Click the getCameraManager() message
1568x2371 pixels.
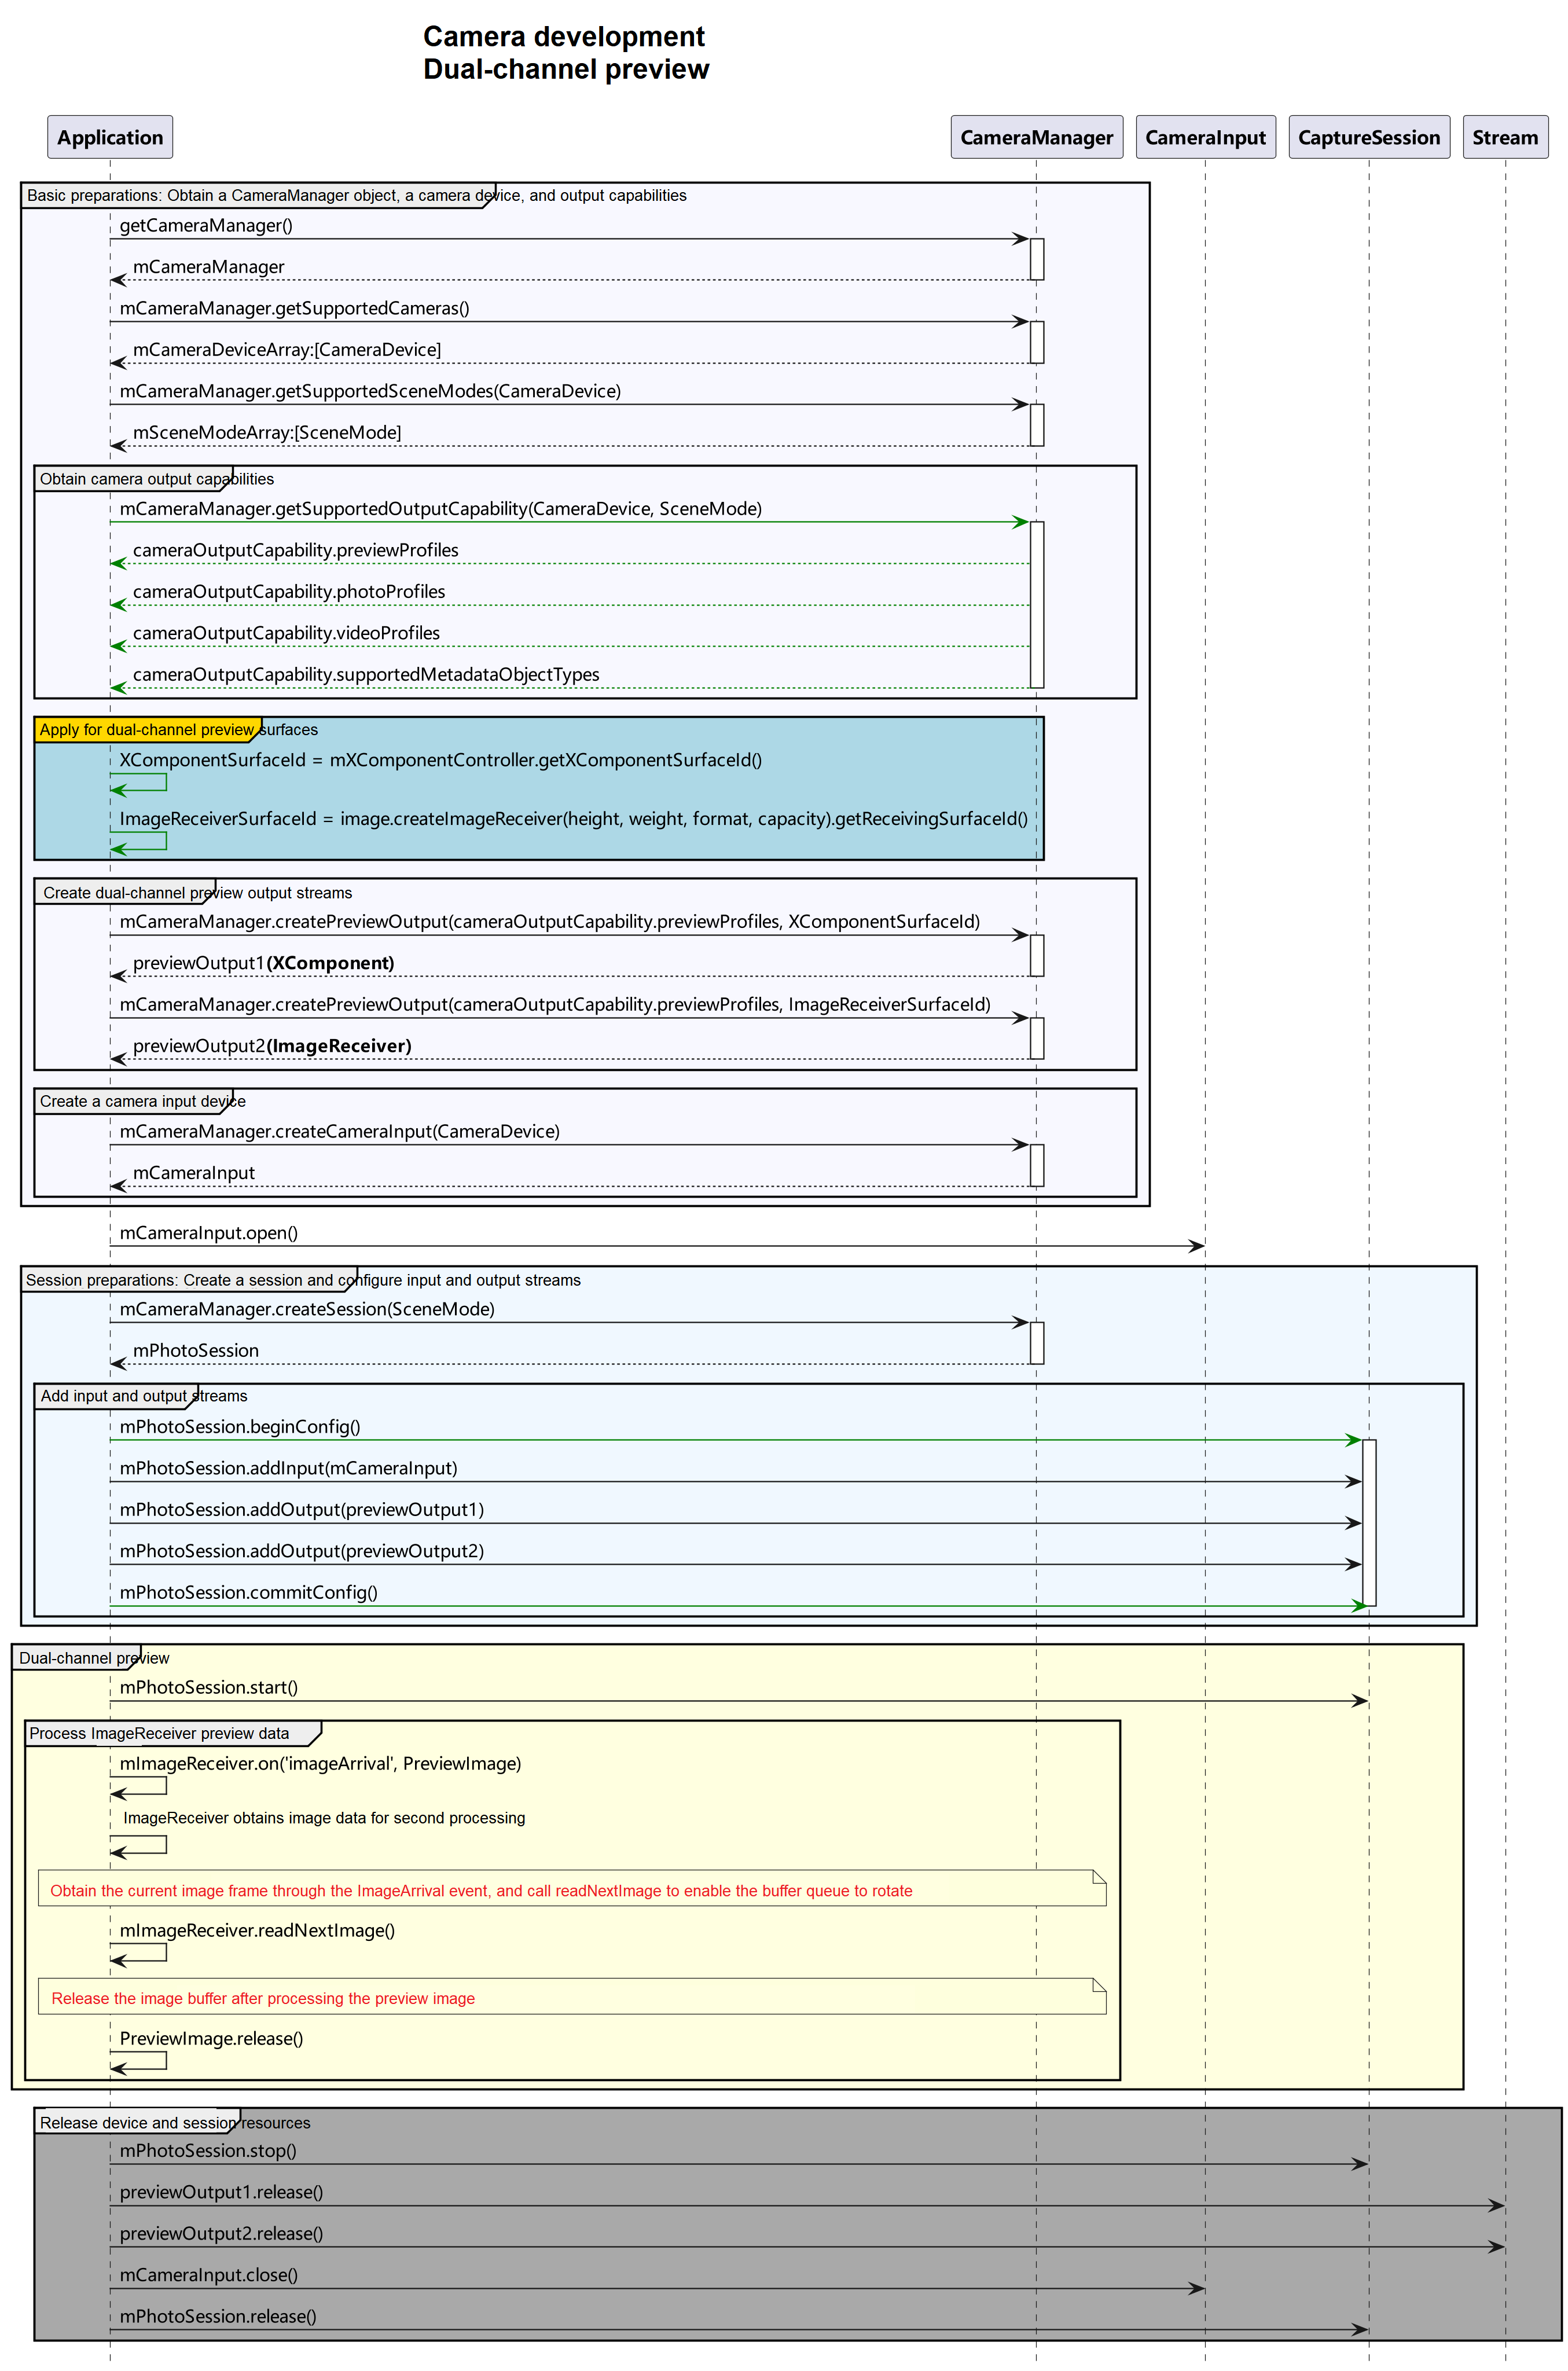point(206,225)
